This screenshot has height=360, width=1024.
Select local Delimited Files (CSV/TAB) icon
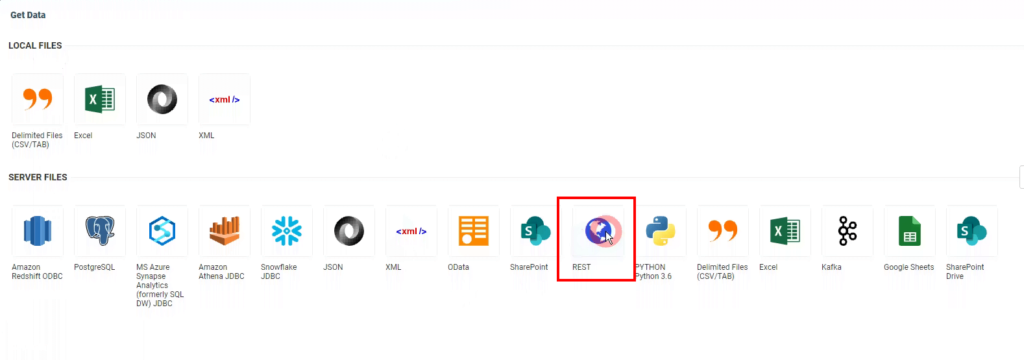point(38,99)
